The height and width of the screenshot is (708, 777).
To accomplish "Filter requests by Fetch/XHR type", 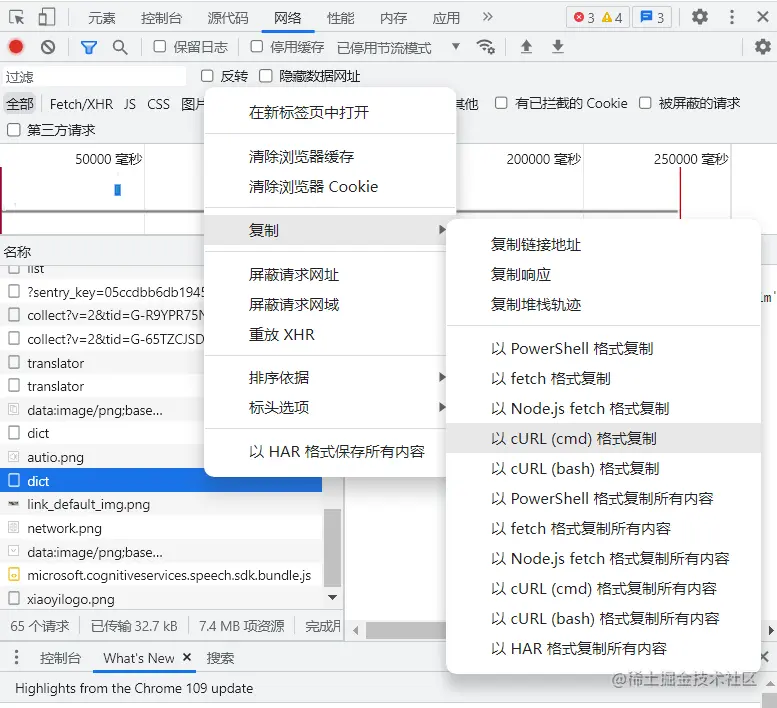I will click(81, 104).
